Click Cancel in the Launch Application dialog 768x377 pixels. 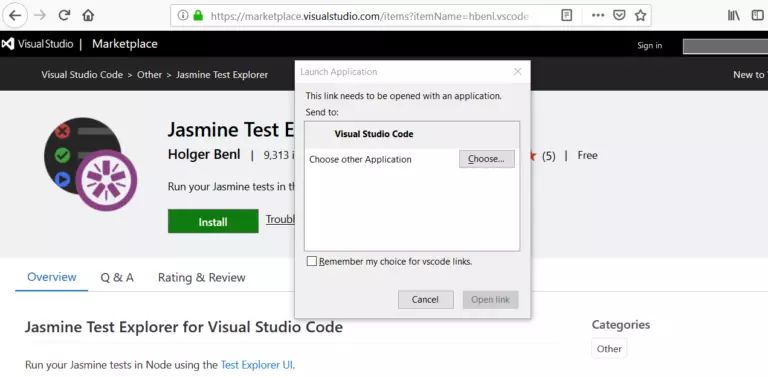pos(425,300)
